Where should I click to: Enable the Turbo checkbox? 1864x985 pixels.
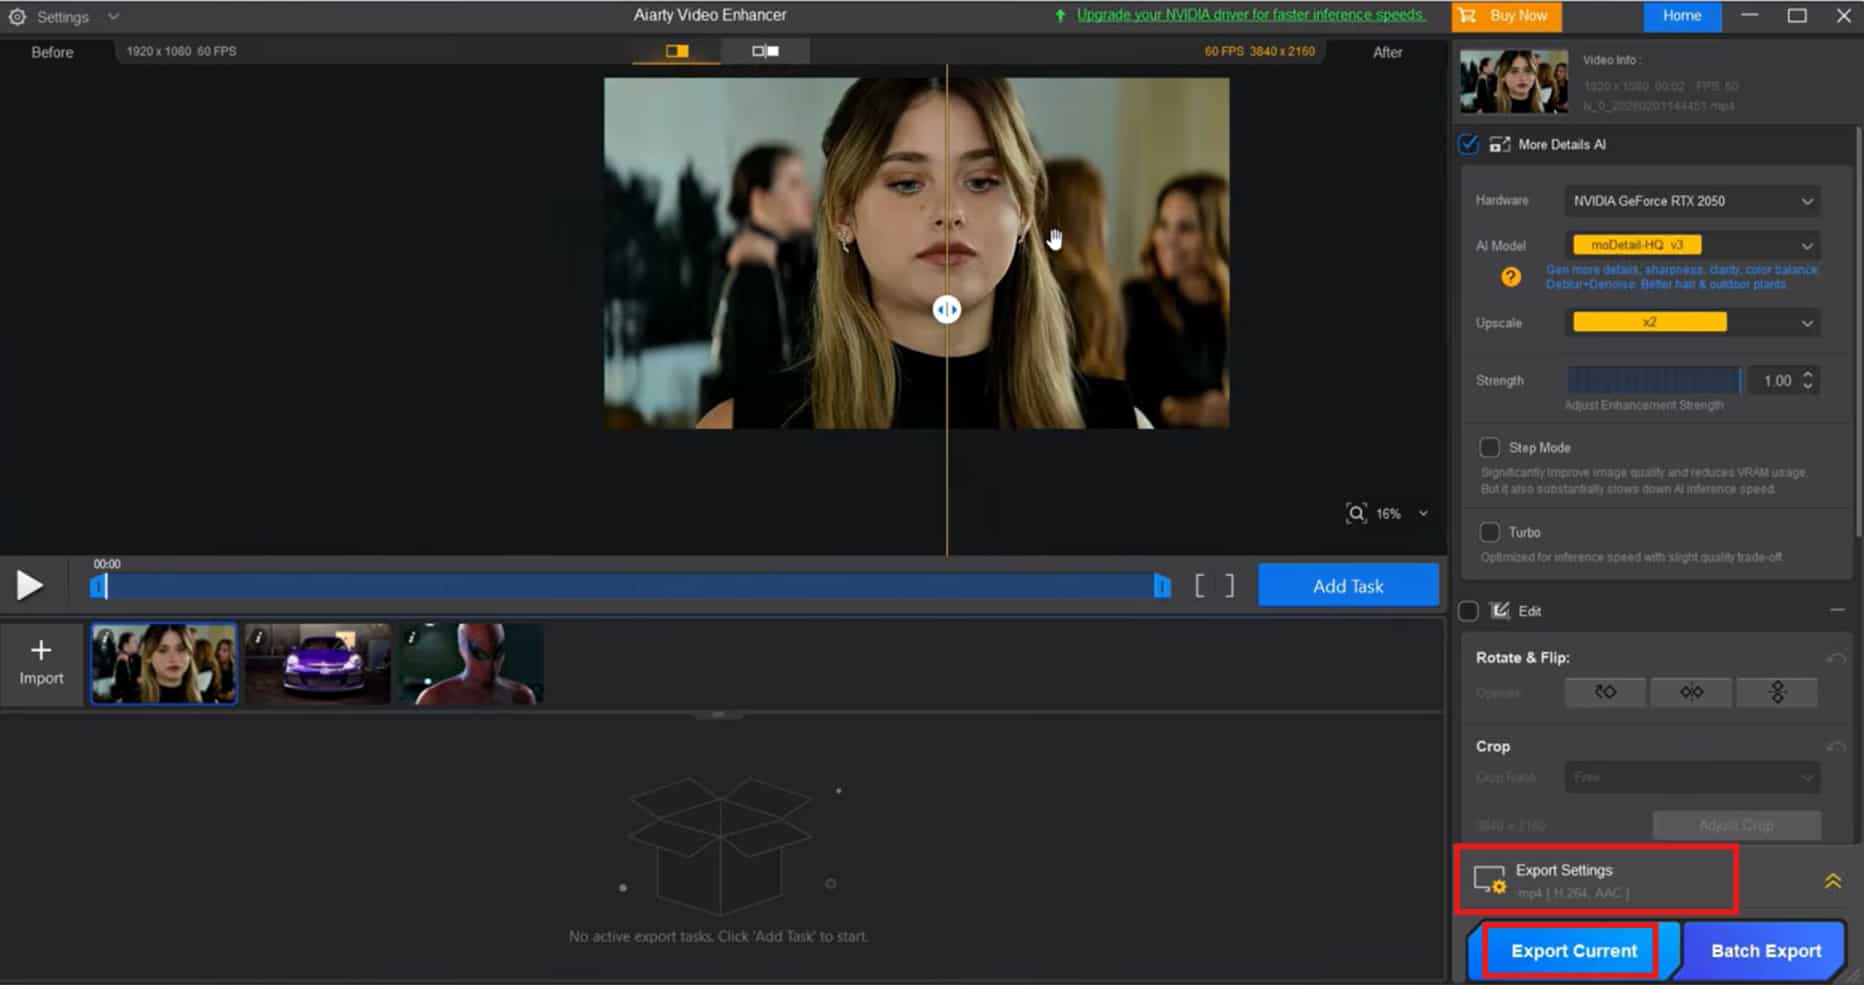(1489, 532)
